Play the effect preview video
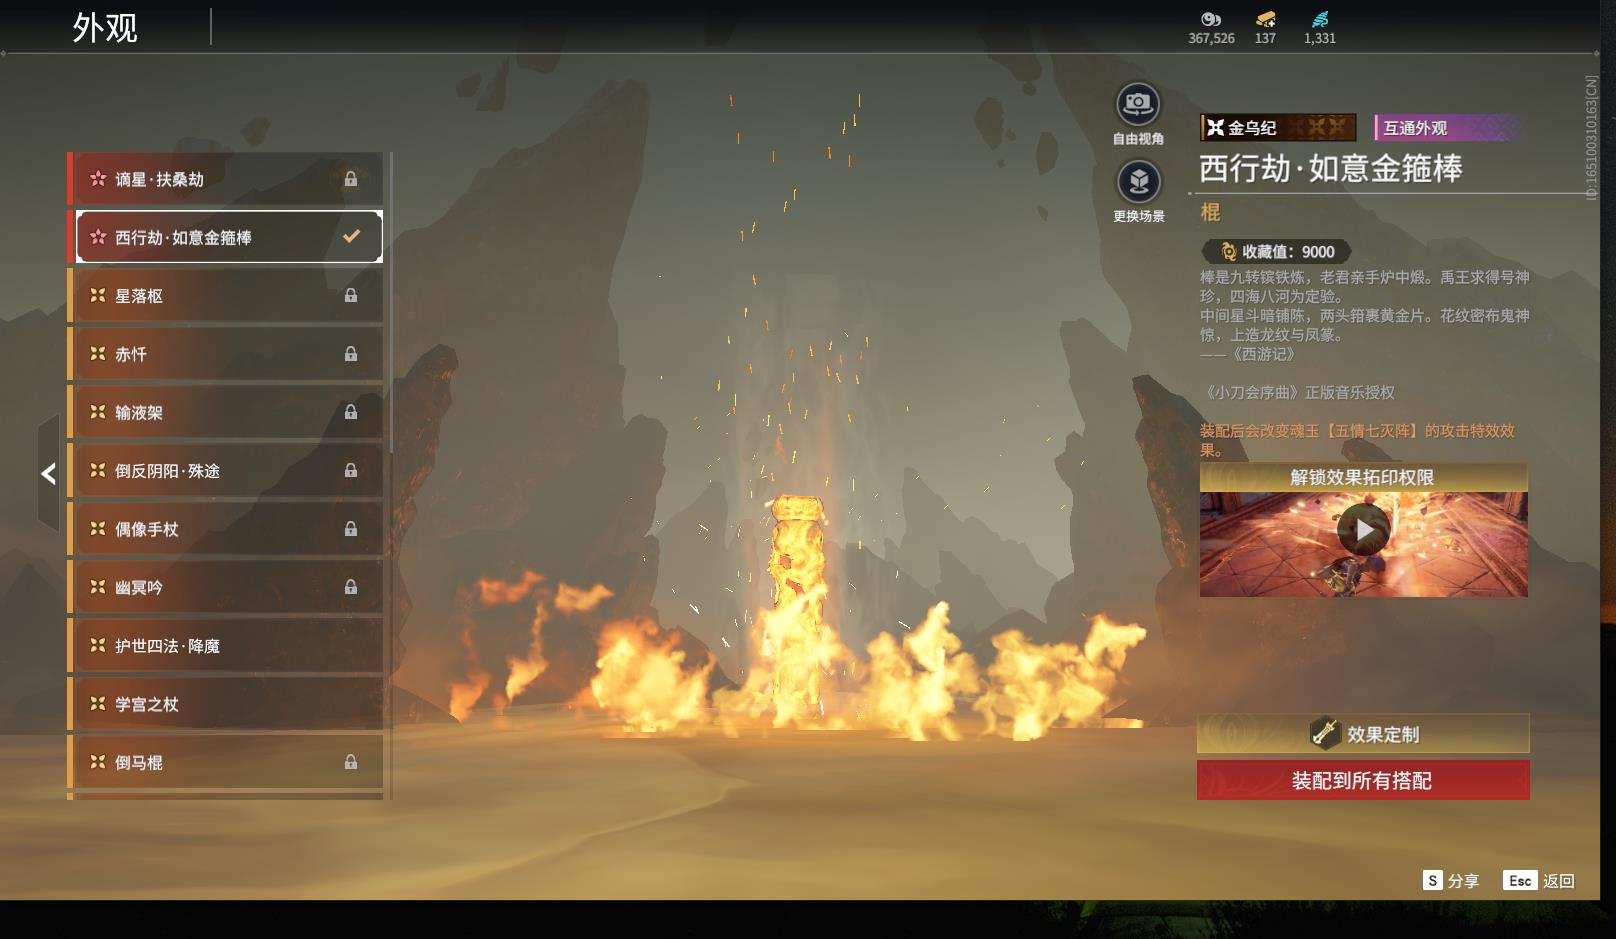Screen dimensions: 1616x939 coord(1363,530)
